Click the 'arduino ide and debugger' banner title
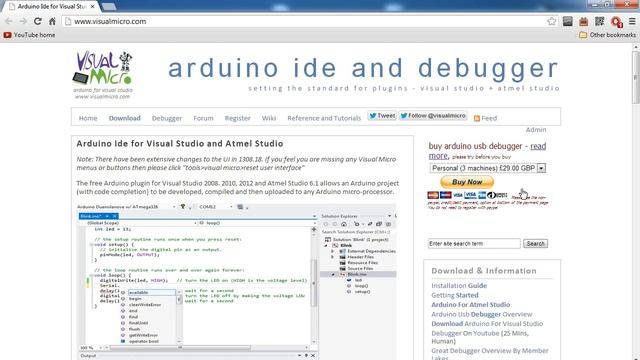Viewport: 640px width, 360px height. (x=363, y=68)
